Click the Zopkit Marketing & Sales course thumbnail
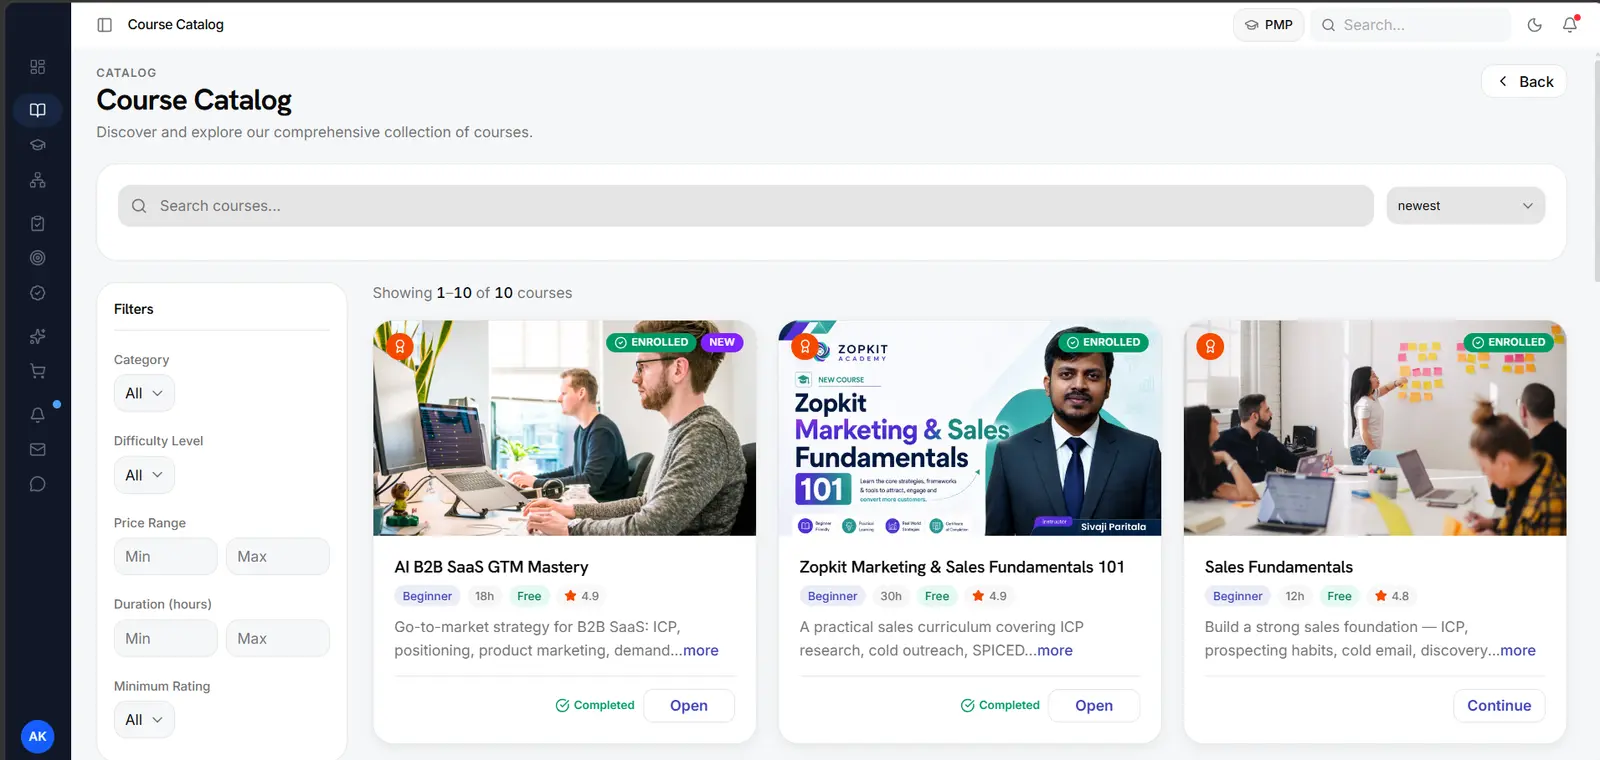 (x=970, y=428)
